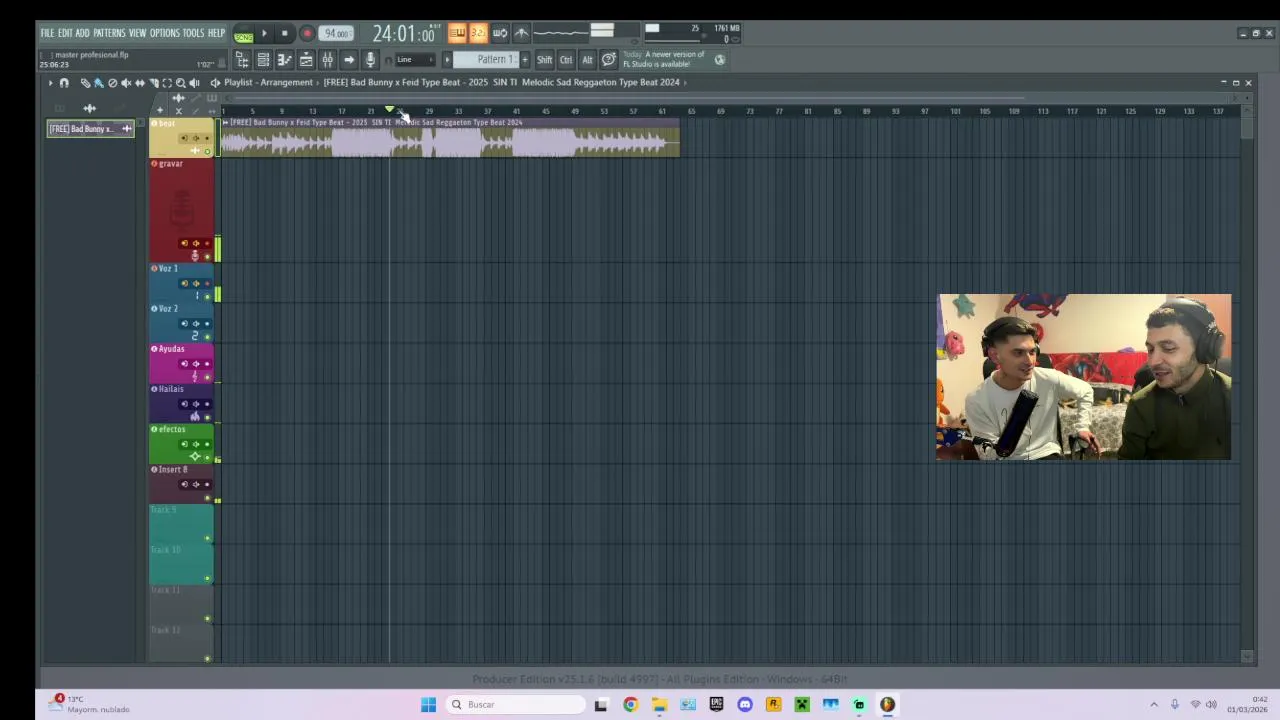Image resolution: width=1280 pixels, height=720 pixels.
Task: Open the OPTIONS menu
Action: click(165, 33)
